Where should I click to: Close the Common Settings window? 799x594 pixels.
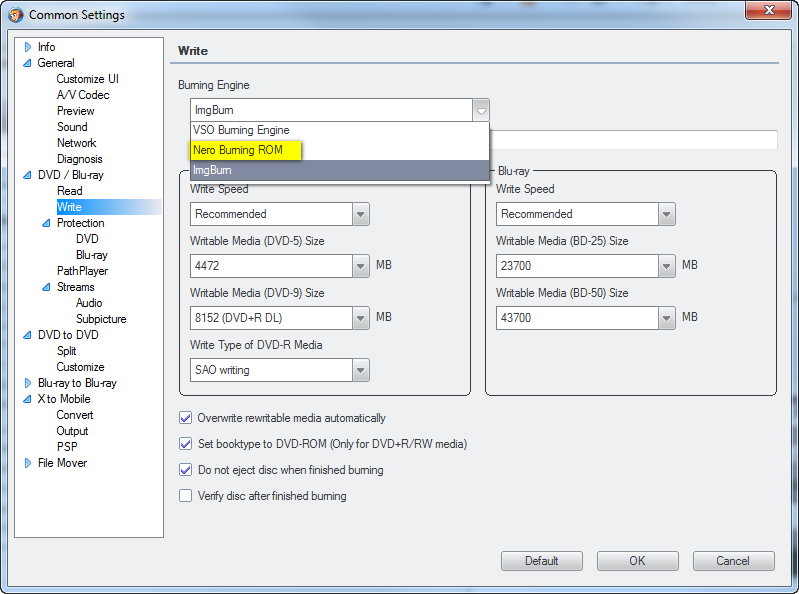pyautogui.click(x=769, y=10)
